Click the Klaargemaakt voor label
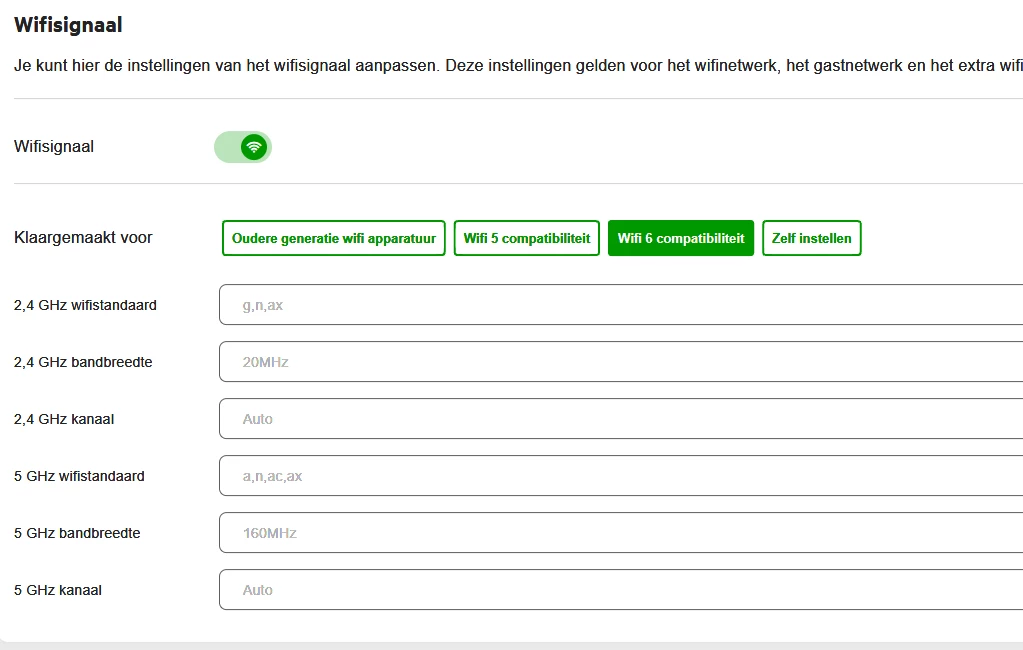This screenshot has height=650, width=1023. coord(83,238)
